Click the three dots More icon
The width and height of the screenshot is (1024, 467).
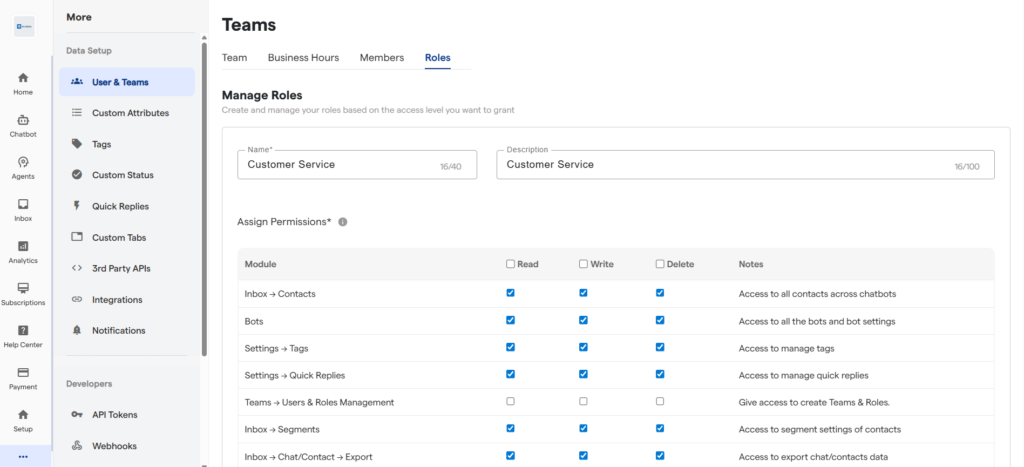23,457
